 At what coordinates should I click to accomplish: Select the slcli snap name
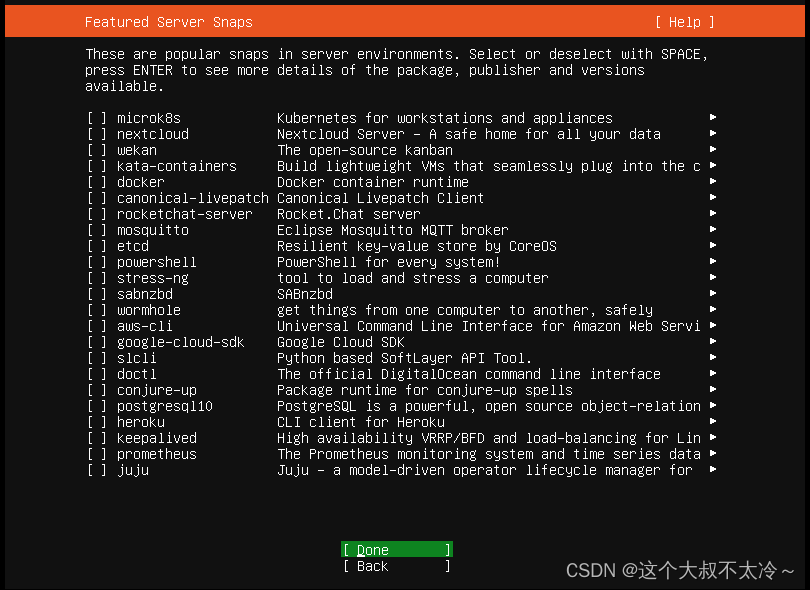coord(136,359)
